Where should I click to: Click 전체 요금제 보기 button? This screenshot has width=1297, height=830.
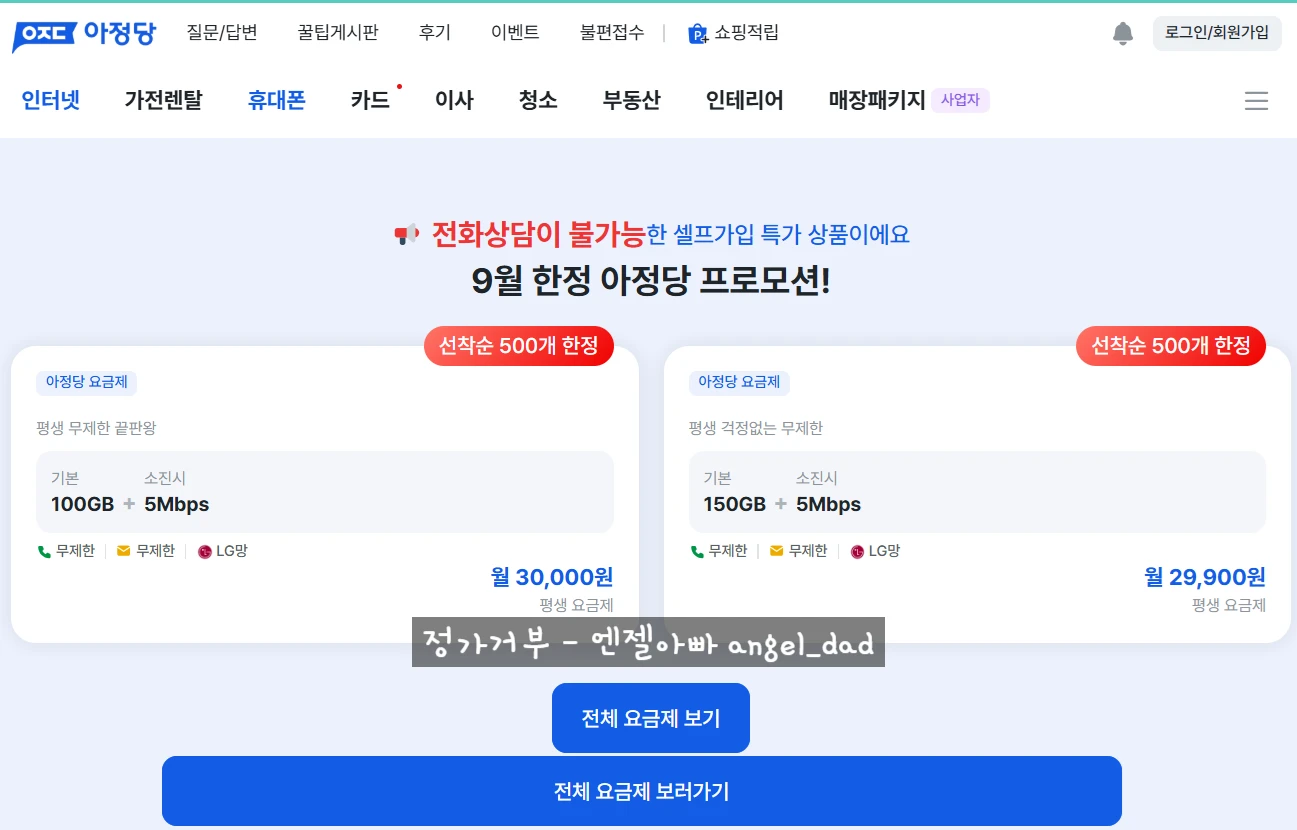point(651,718)
